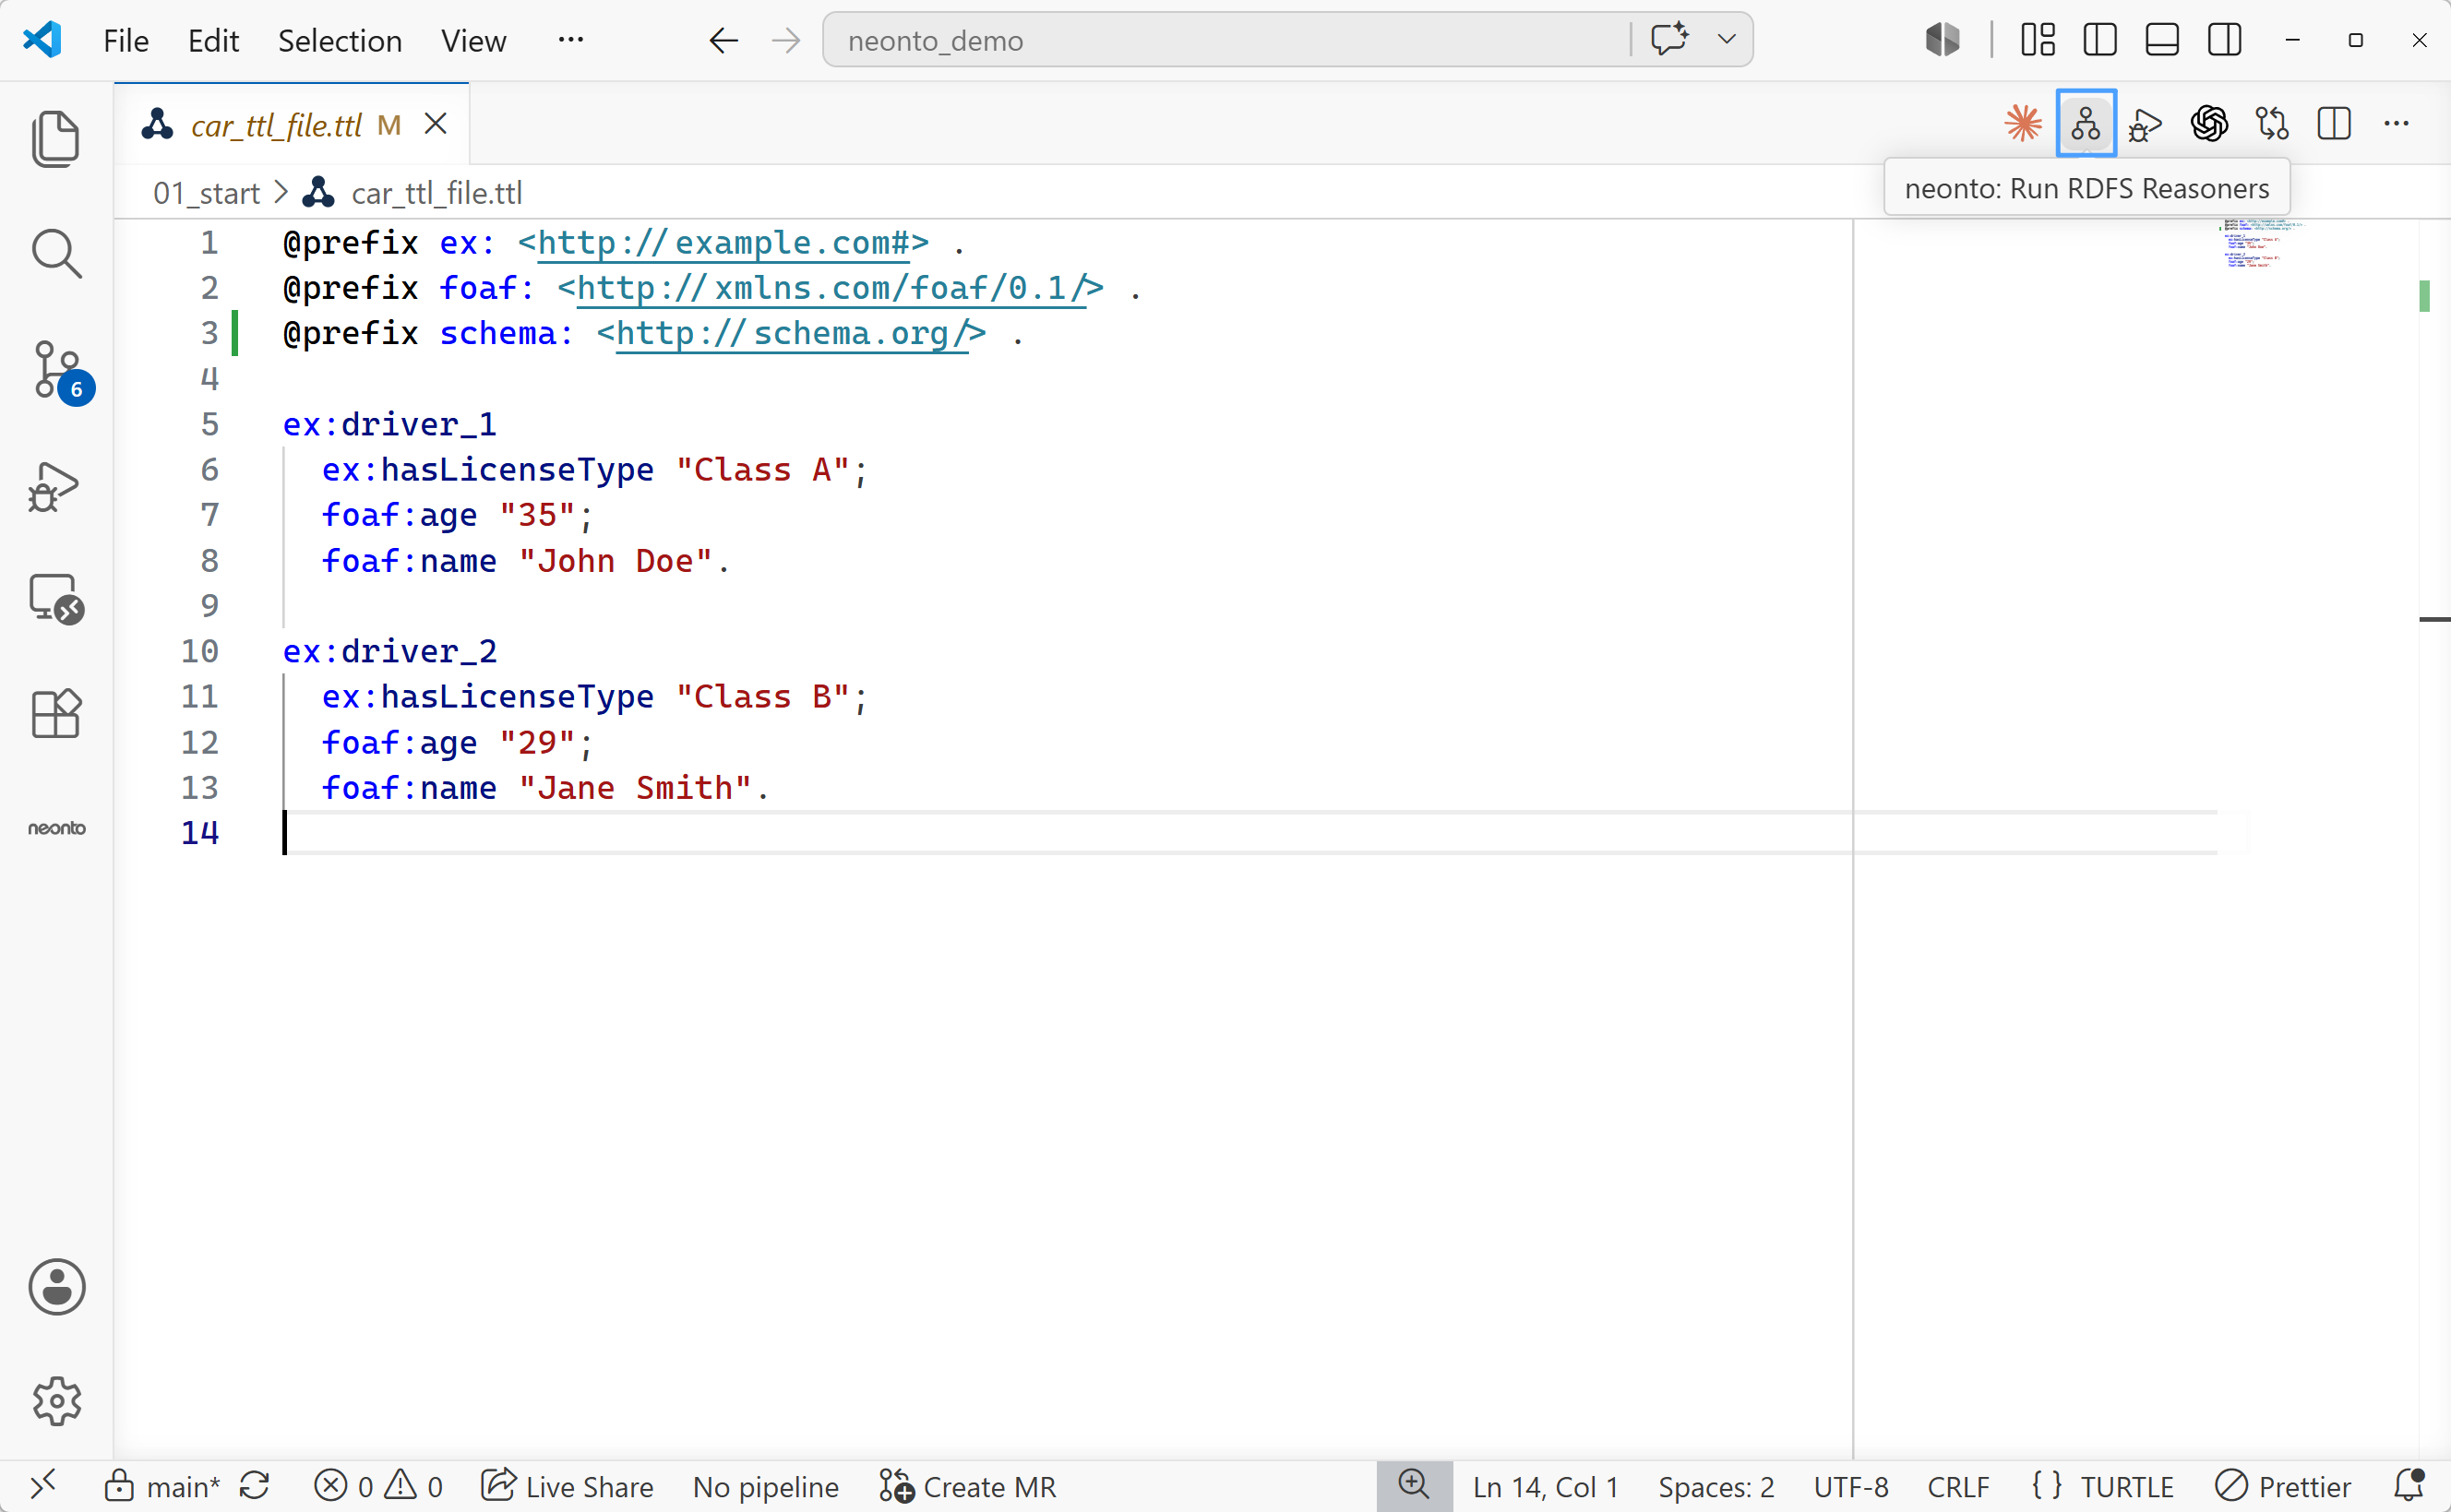The image size is (2451, 1512).
Task: Open the http://schema.org link
Action: tap(793, 333)
